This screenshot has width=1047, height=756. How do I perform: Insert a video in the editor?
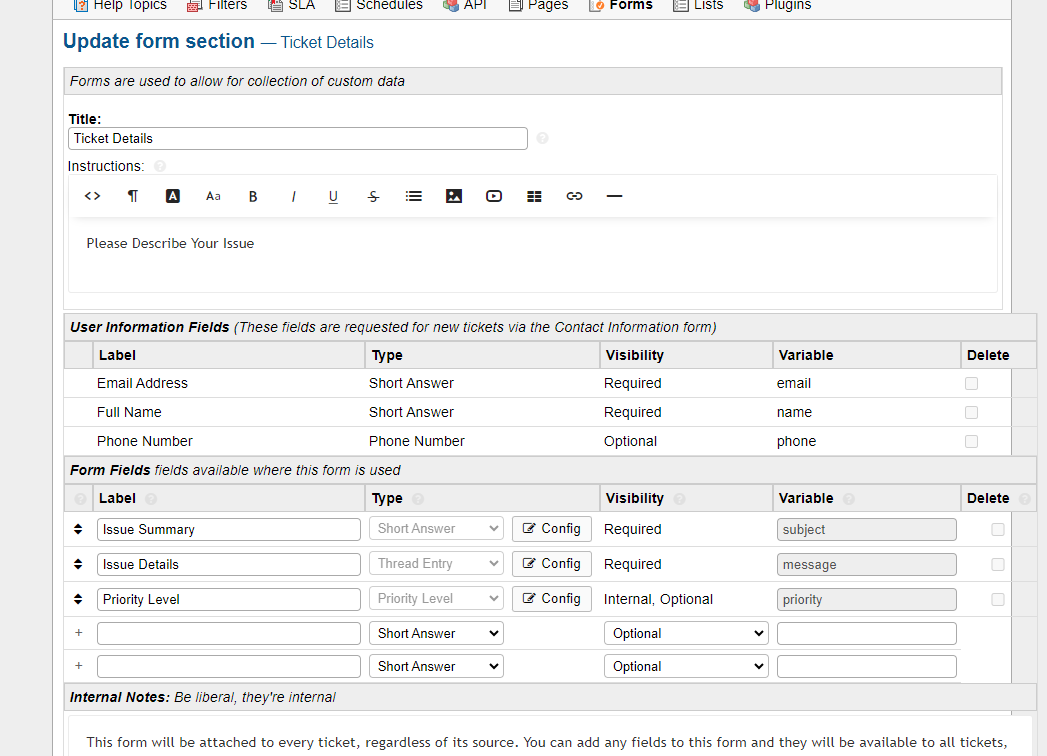click(x=494, y=196)
